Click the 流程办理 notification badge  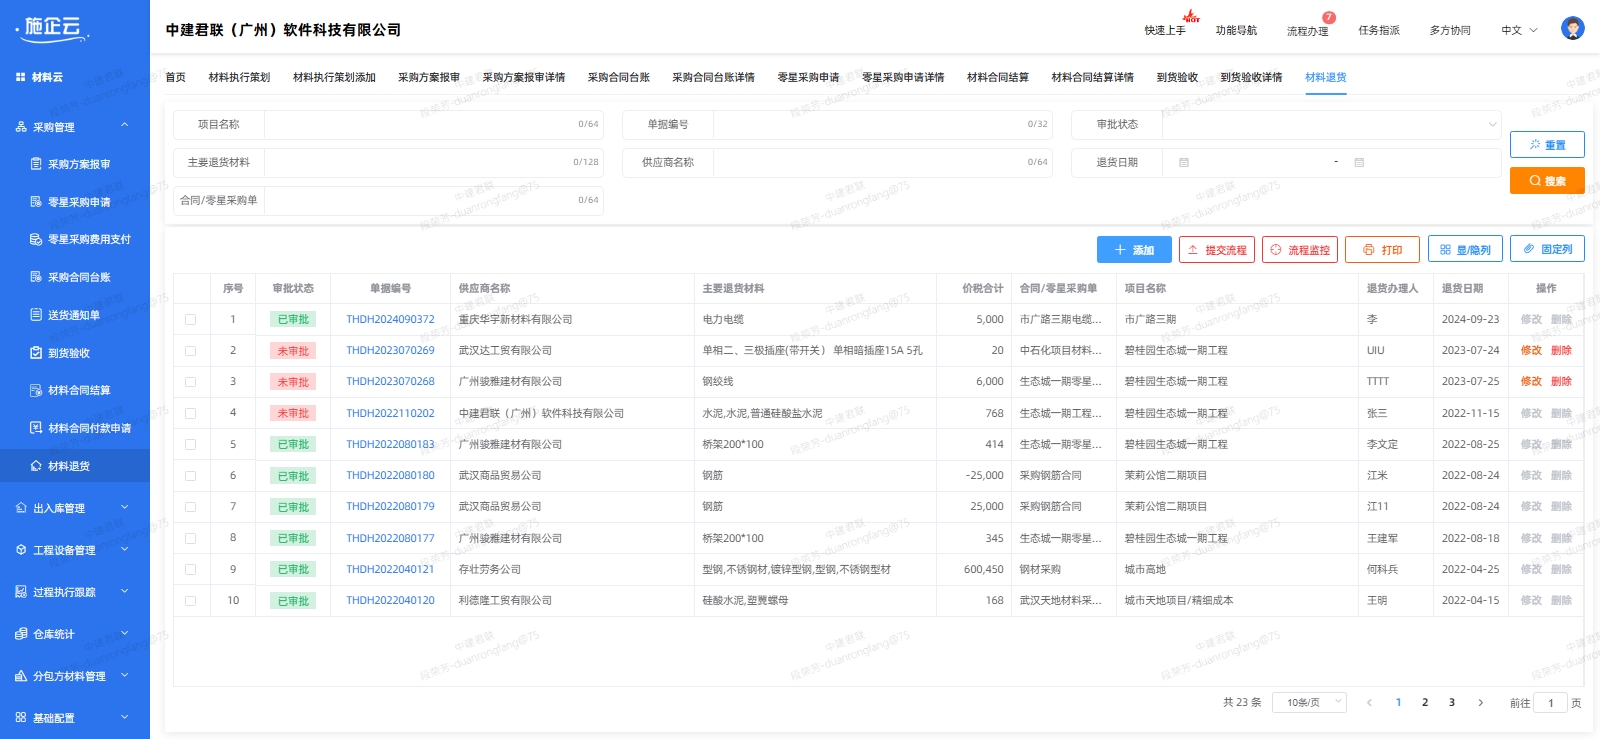coord(1329,18)
